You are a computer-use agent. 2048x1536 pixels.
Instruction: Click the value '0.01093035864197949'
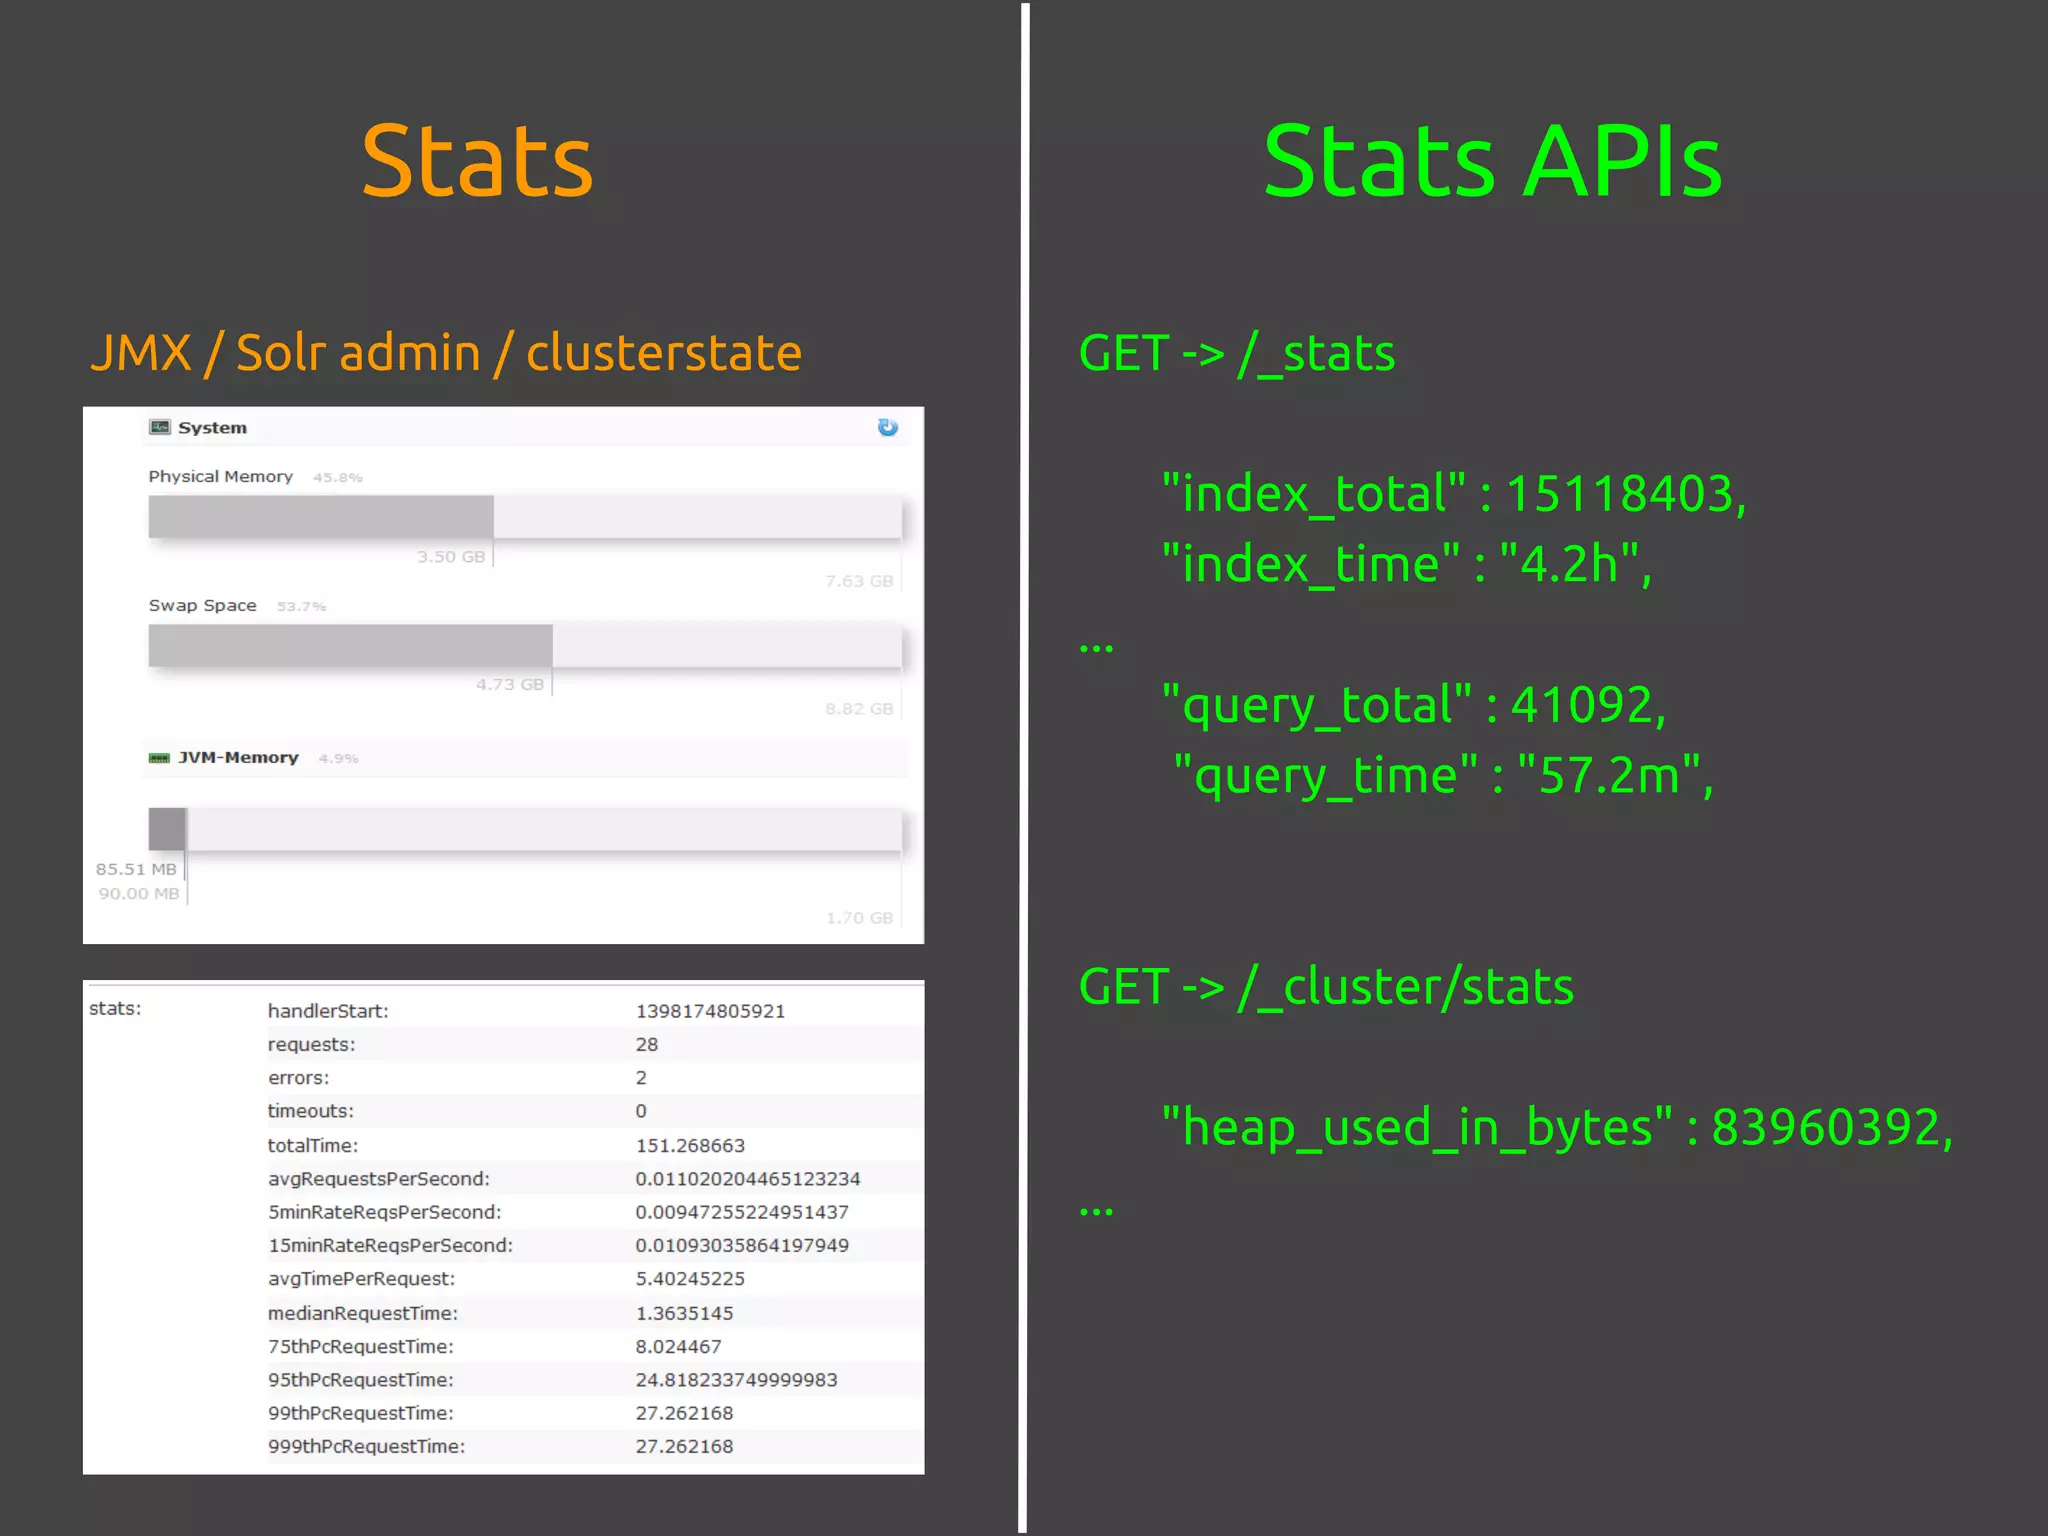tap(742, 1246)
